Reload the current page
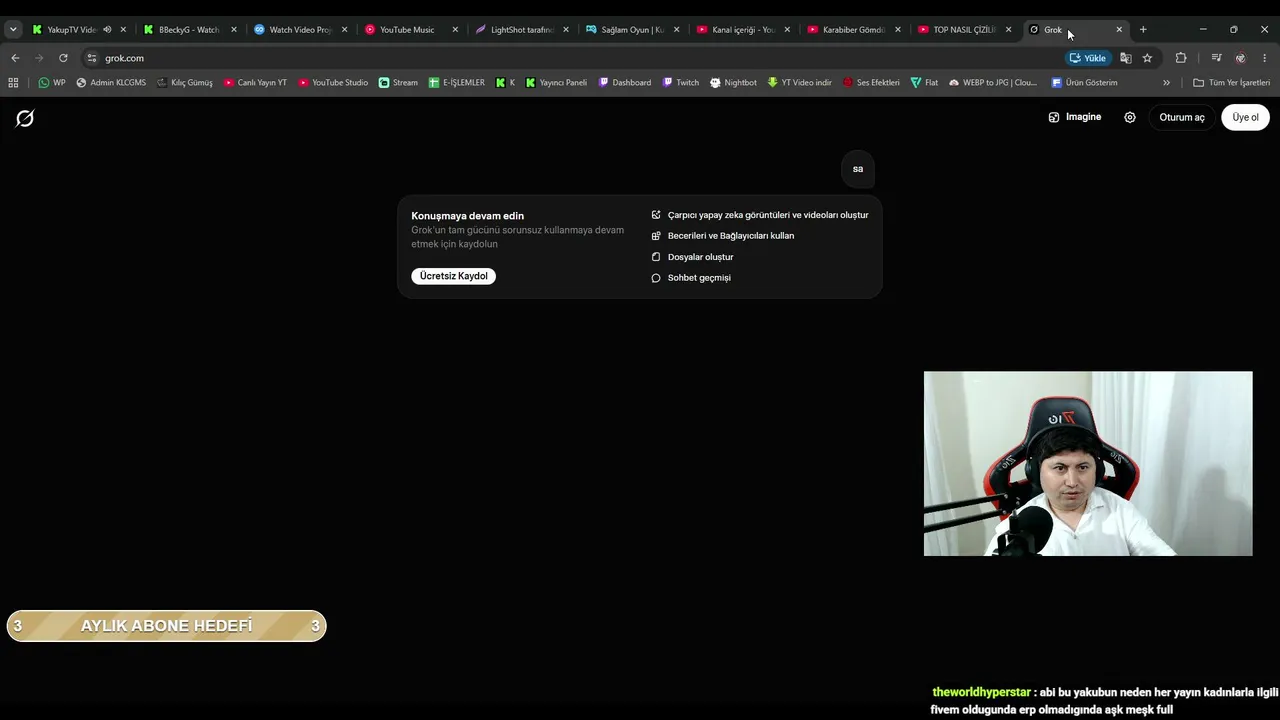 point(63,58)
